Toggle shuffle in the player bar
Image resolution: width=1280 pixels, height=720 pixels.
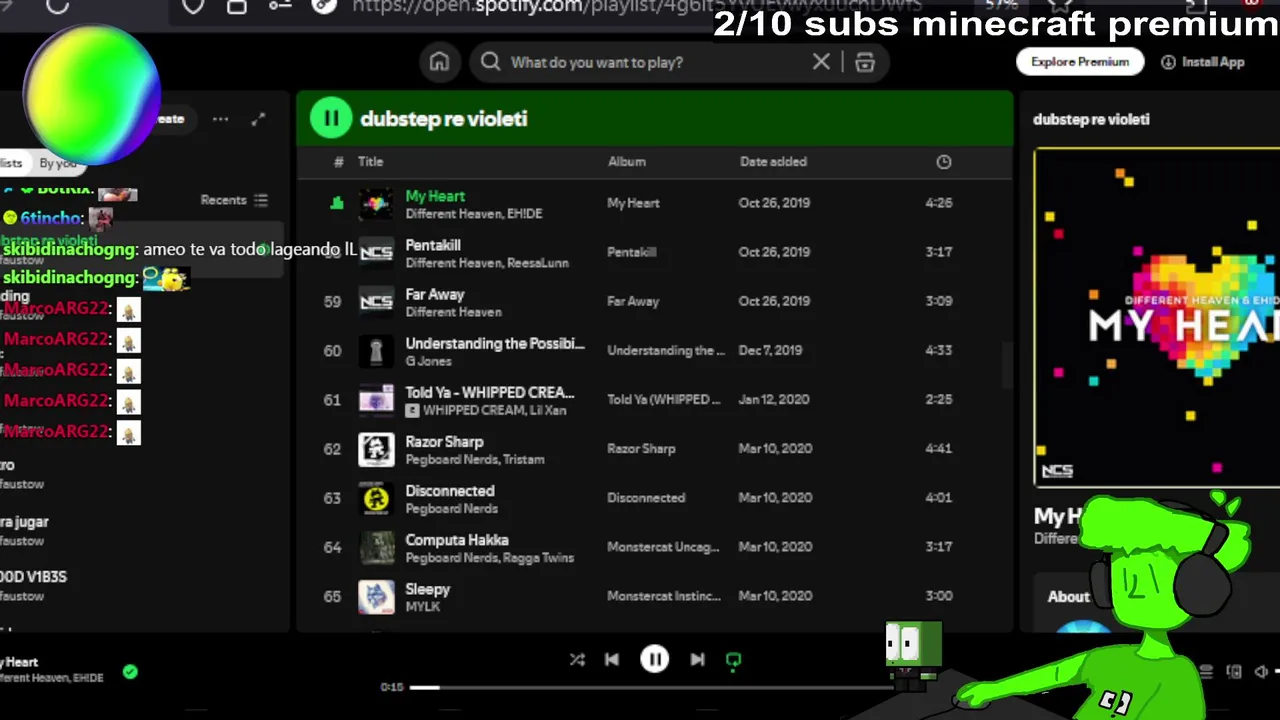coord(577,659)
